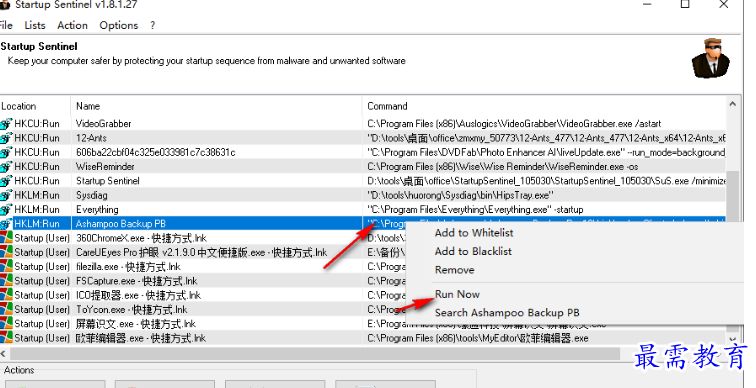Open the Action menu

click(72, 25)
